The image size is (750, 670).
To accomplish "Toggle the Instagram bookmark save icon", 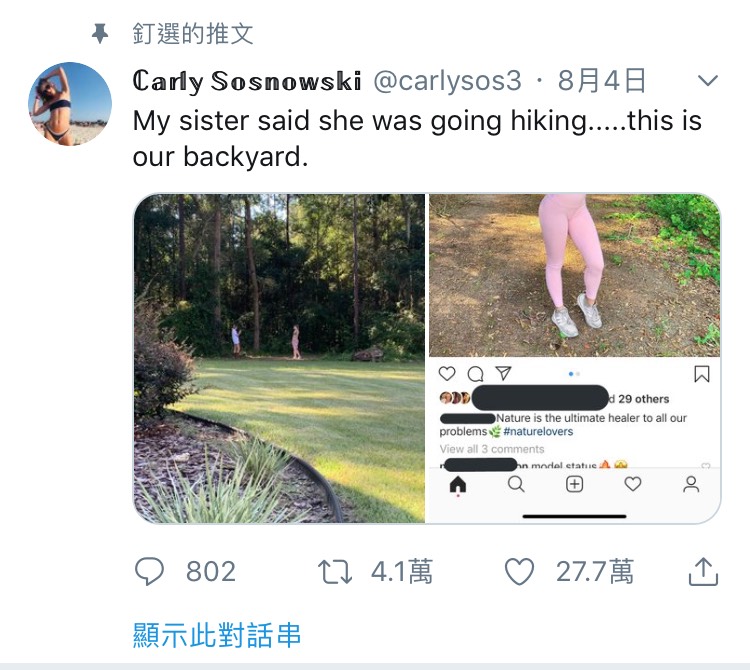I will click(701, 374).
